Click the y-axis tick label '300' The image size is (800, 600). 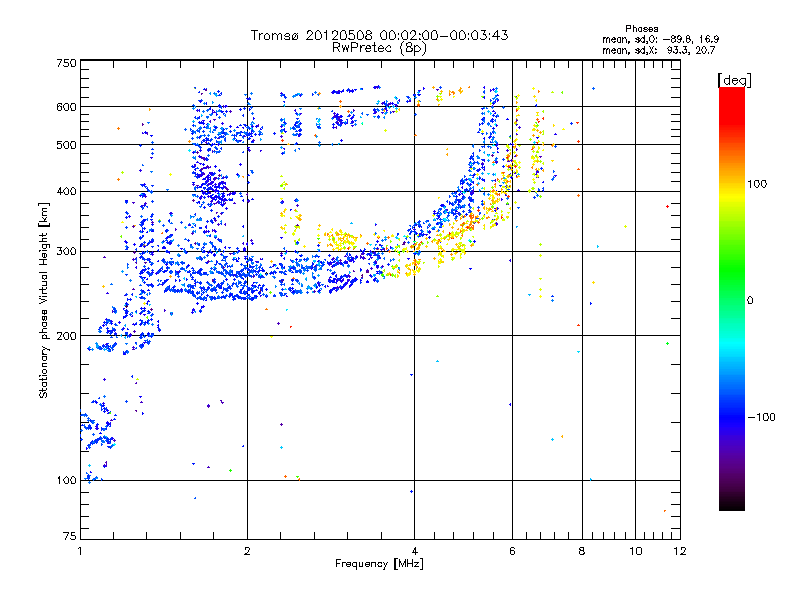(x=66, y=252)
